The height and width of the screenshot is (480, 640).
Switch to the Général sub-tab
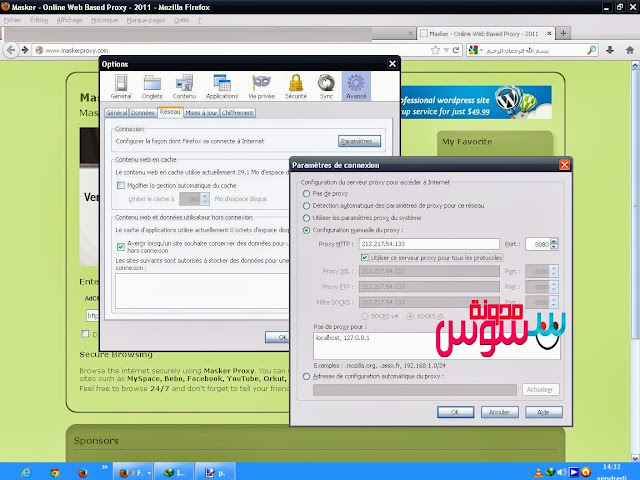pos(117,113)
